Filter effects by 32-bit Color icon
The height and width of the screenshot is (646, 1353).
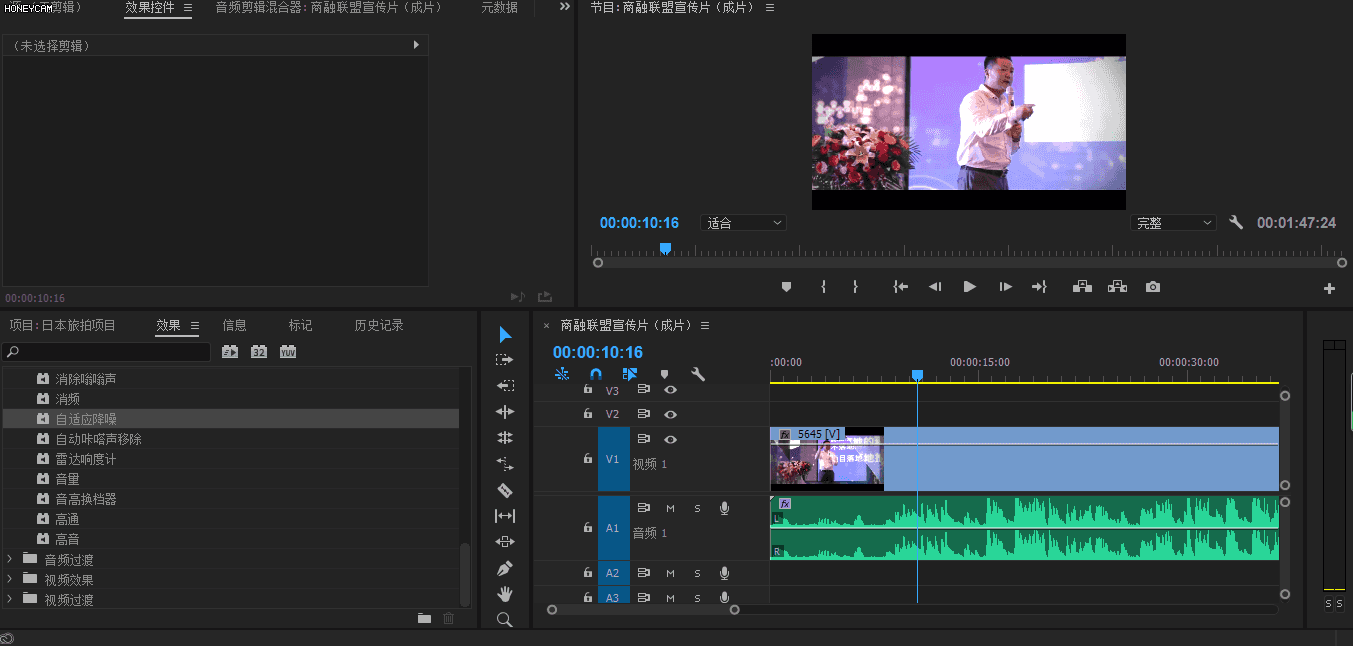(x=259, y=352)
